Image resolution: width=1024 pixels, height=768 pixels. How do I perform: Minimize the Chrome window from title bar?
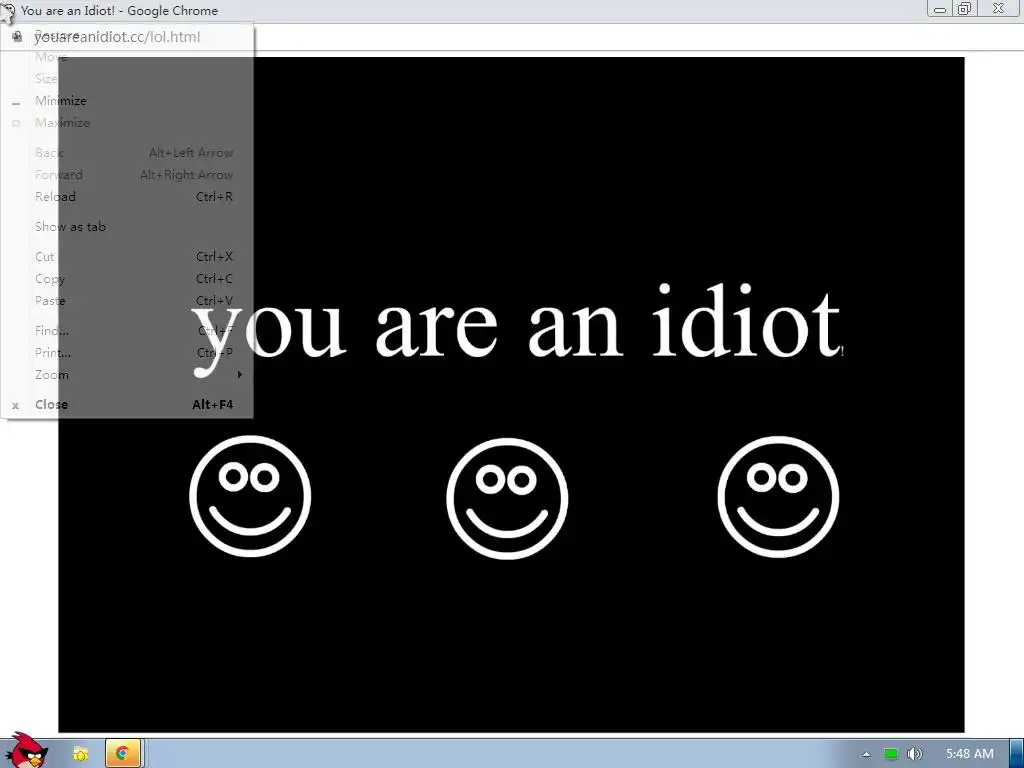940,9
